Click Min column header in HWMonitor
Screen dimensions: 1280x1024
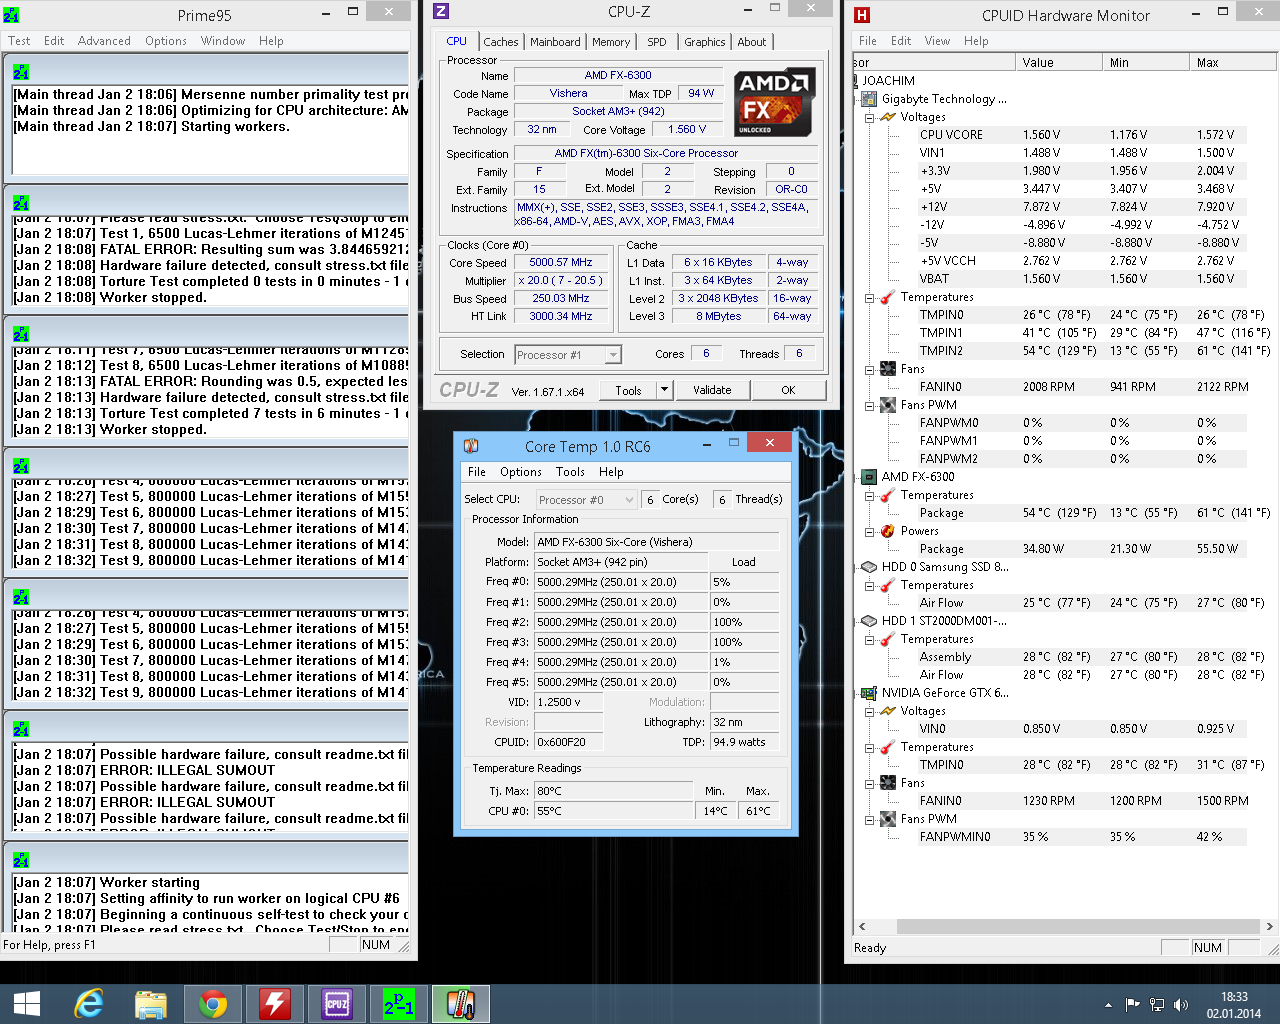pyautogui.click(x=1145, y=62)
